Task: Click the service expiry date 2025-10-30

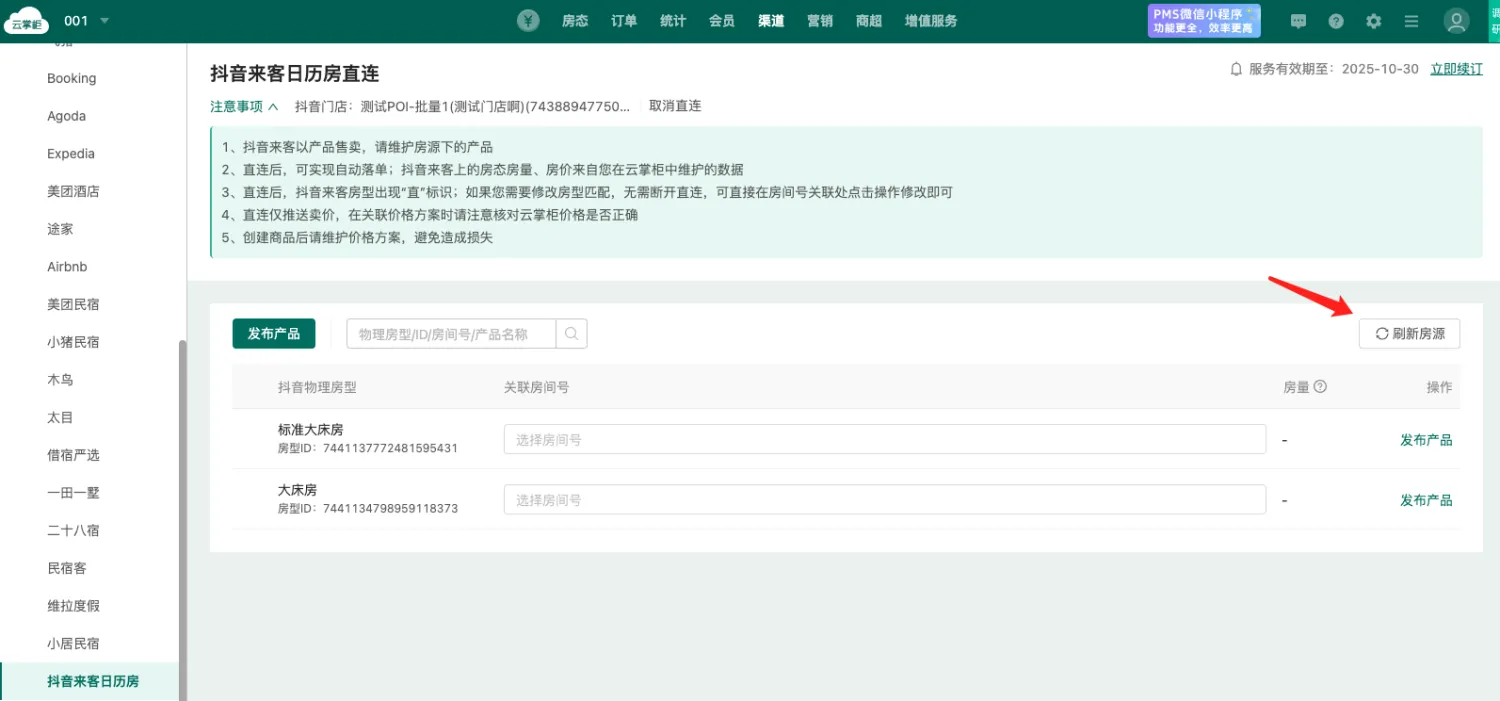Action: coord(1380,69)
